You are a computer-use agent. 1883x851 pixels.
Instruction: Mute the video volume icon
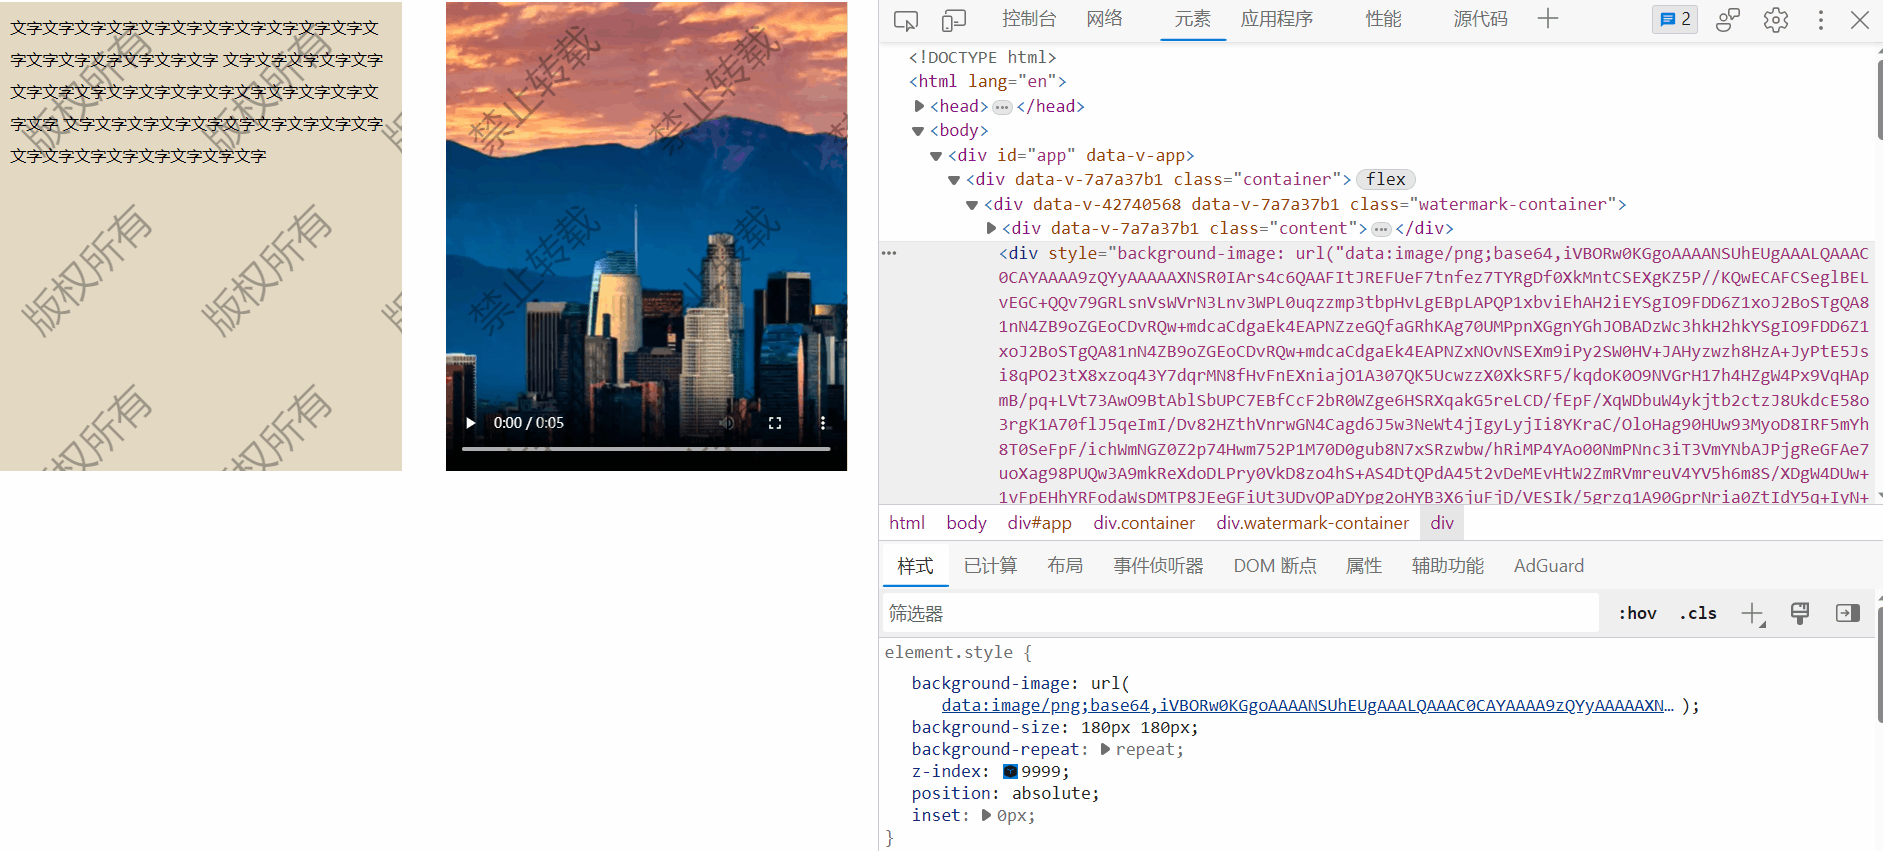727,423
